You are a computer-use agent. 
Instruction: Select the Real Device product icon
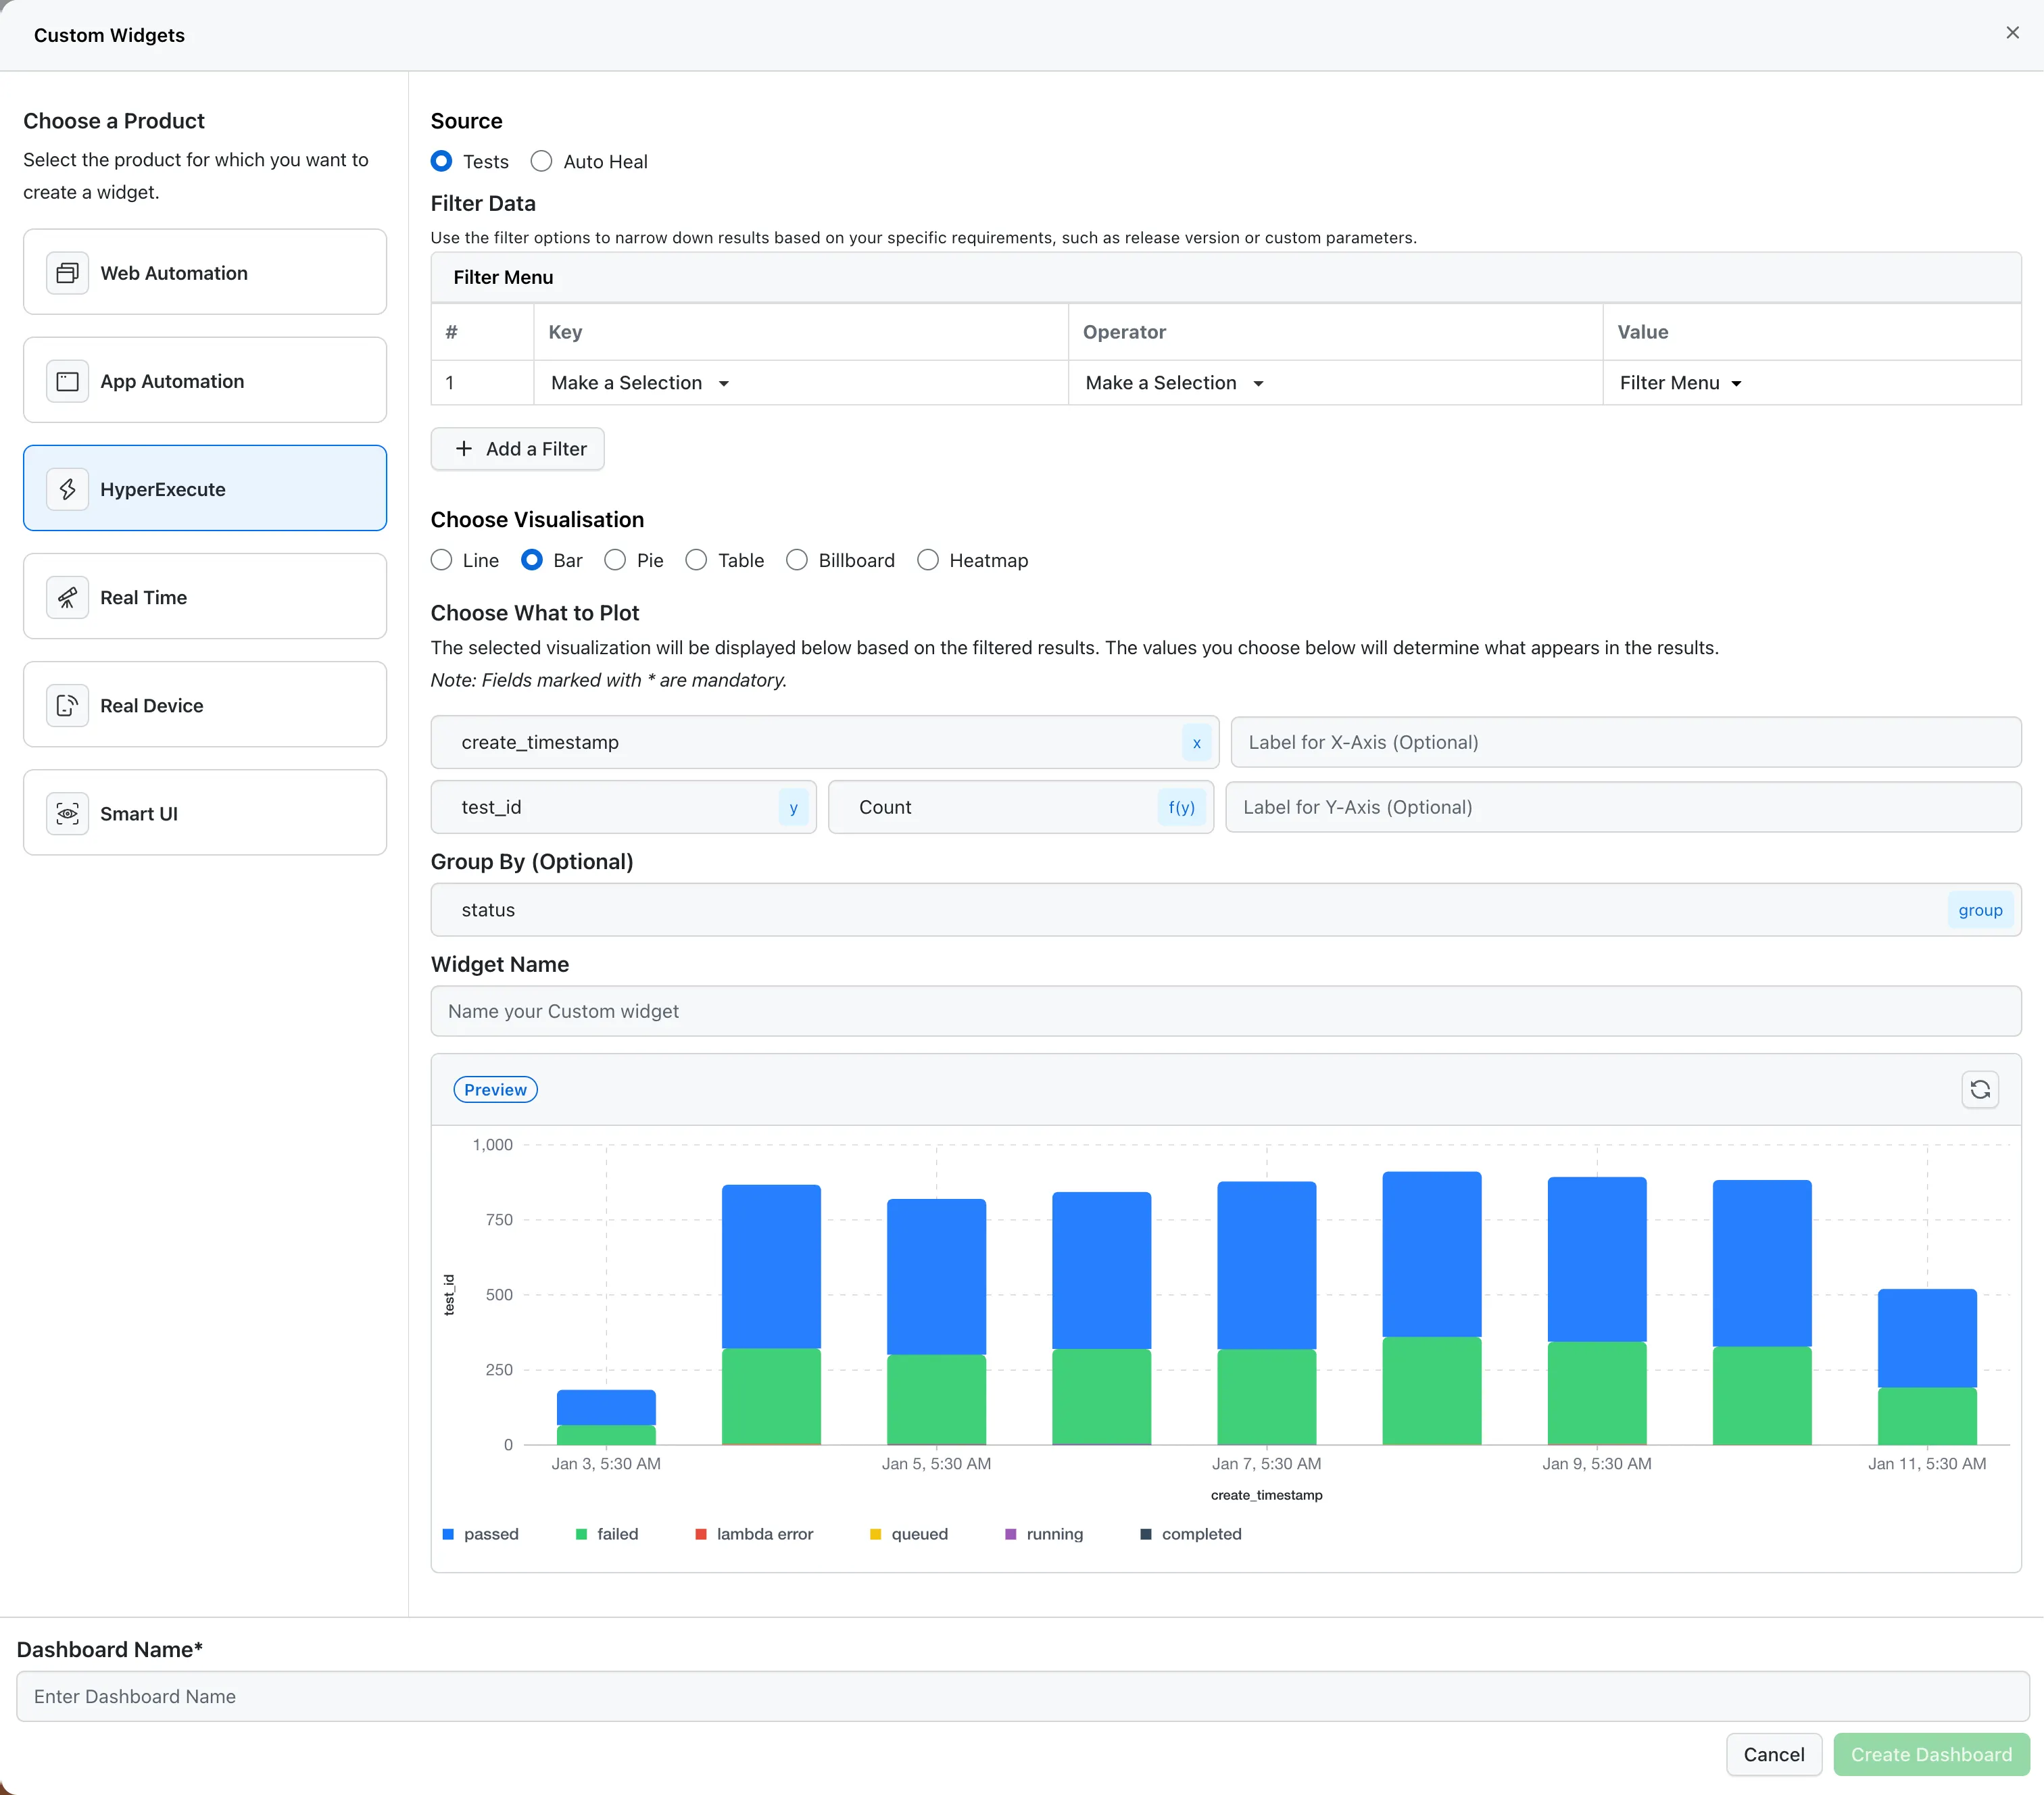pyautogui.click(x=66, y=705)
